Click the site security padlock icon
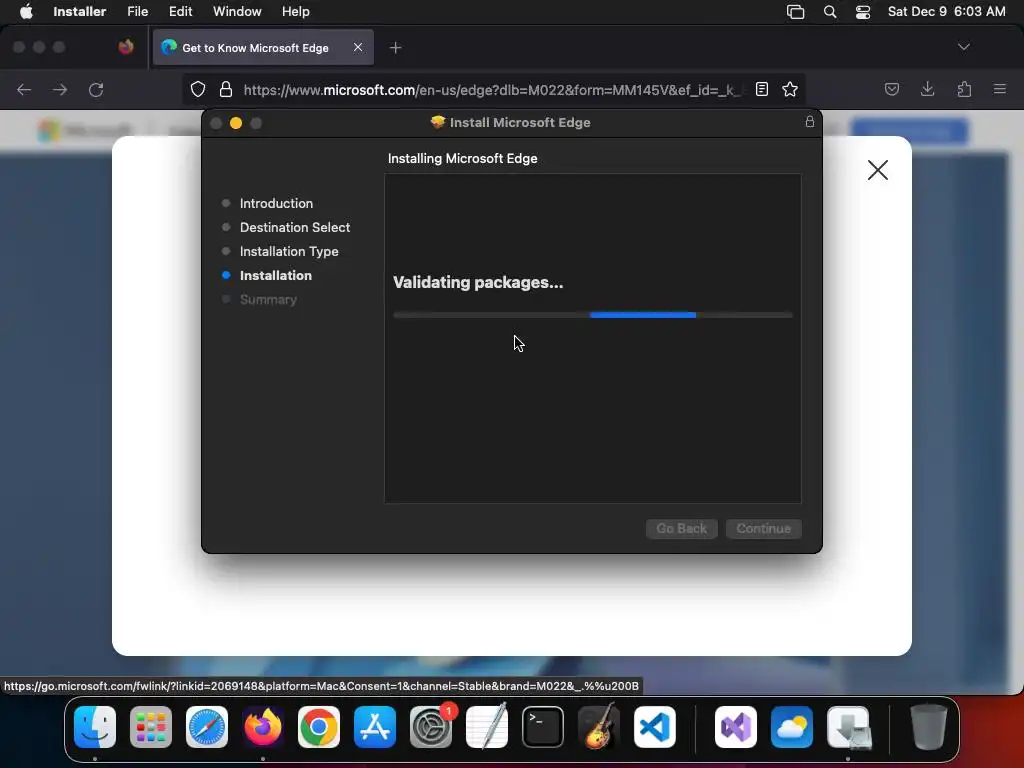This screenshot has height=768, width=1024. (x=226, y=89)
